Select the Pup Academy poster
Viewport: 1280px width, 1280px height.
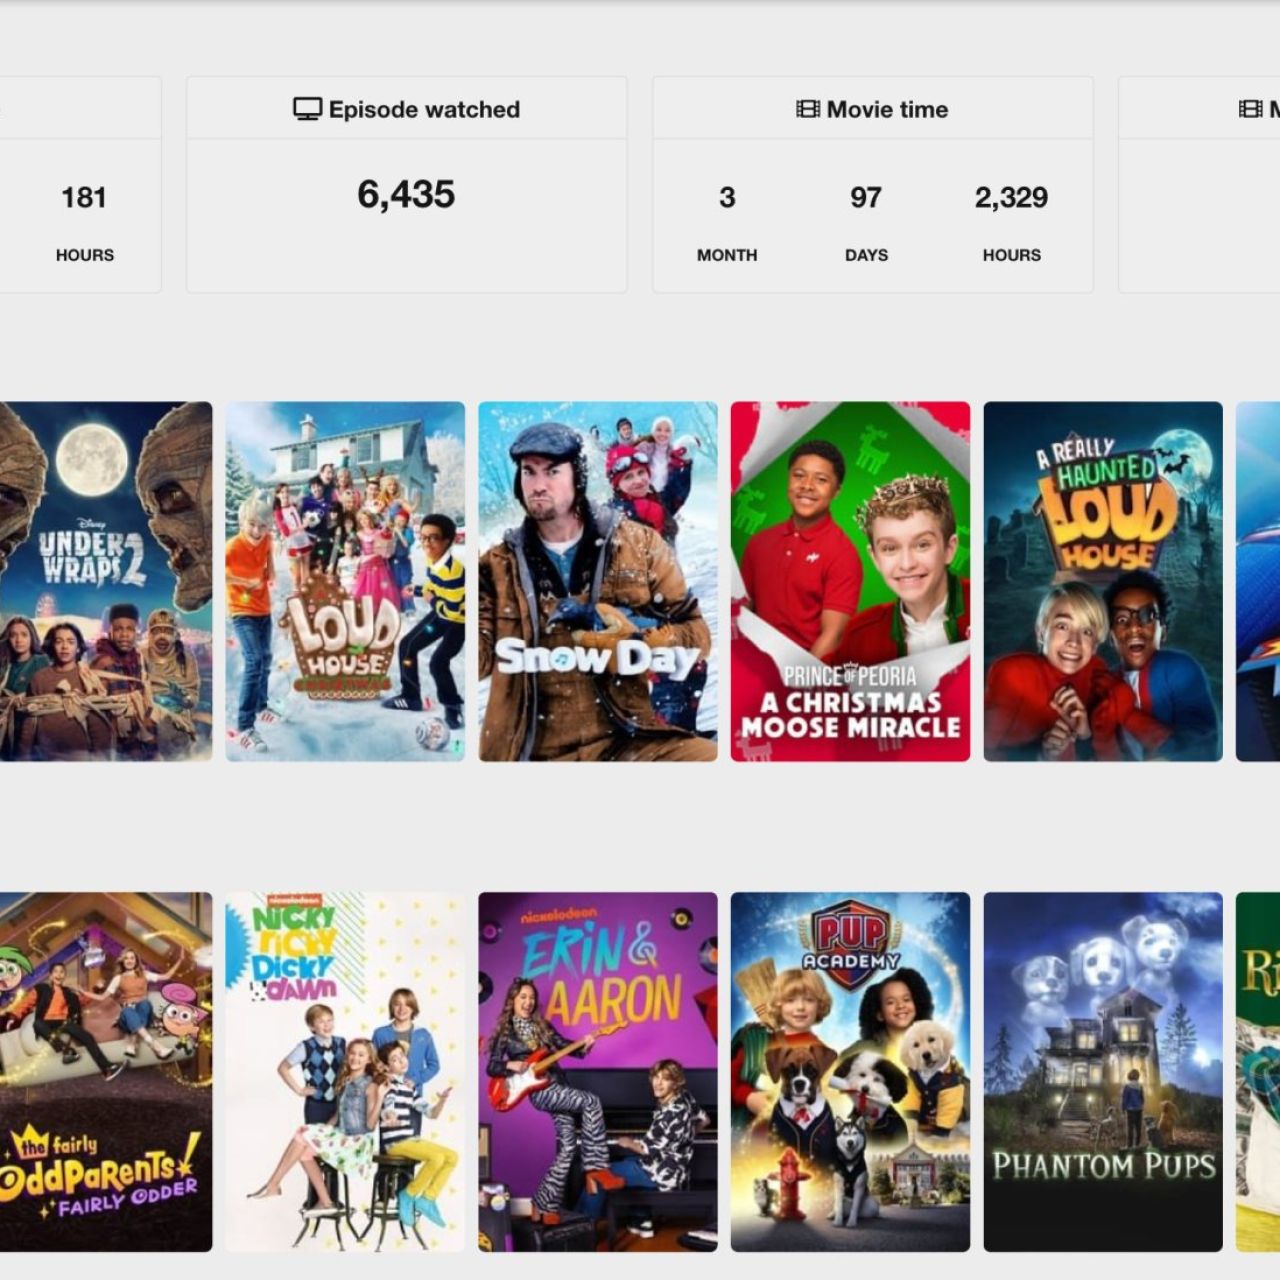(x=850, y=1072)
